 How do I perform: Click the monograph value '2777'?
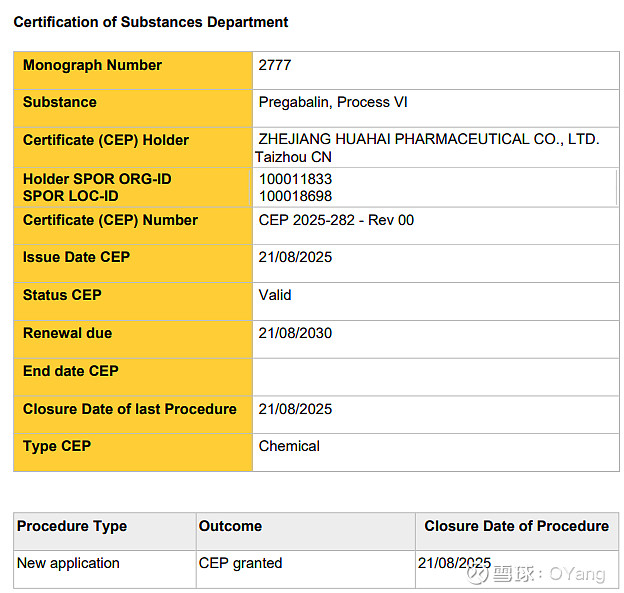tap(275, 65)
